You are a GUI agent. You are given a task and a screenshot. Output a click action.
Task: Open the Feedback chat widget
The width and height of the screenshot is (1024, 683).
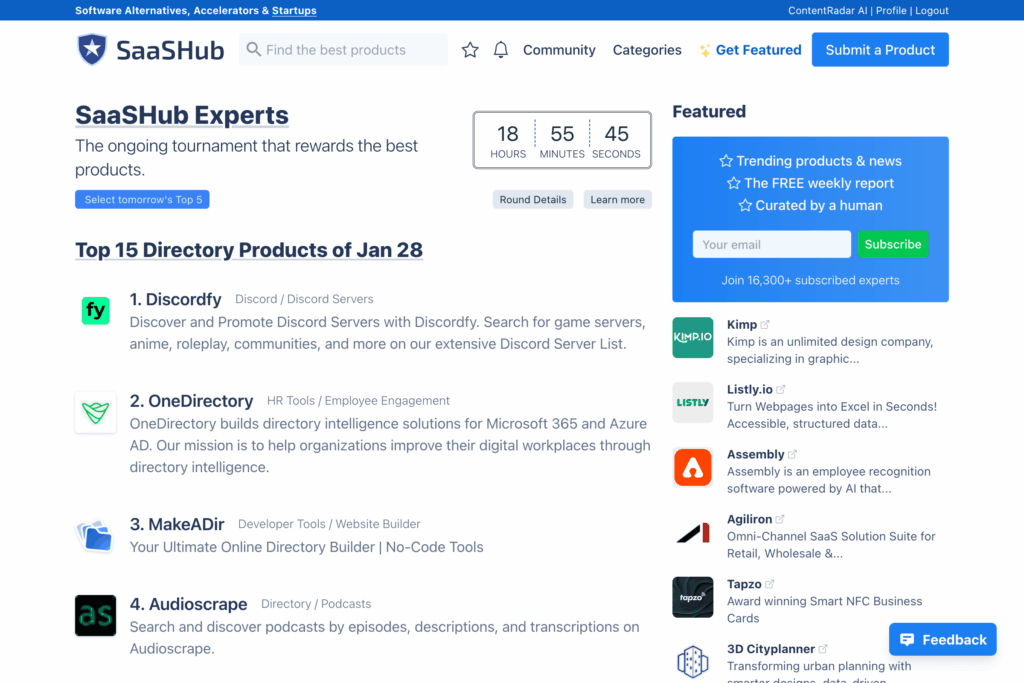tap(942, 640)
